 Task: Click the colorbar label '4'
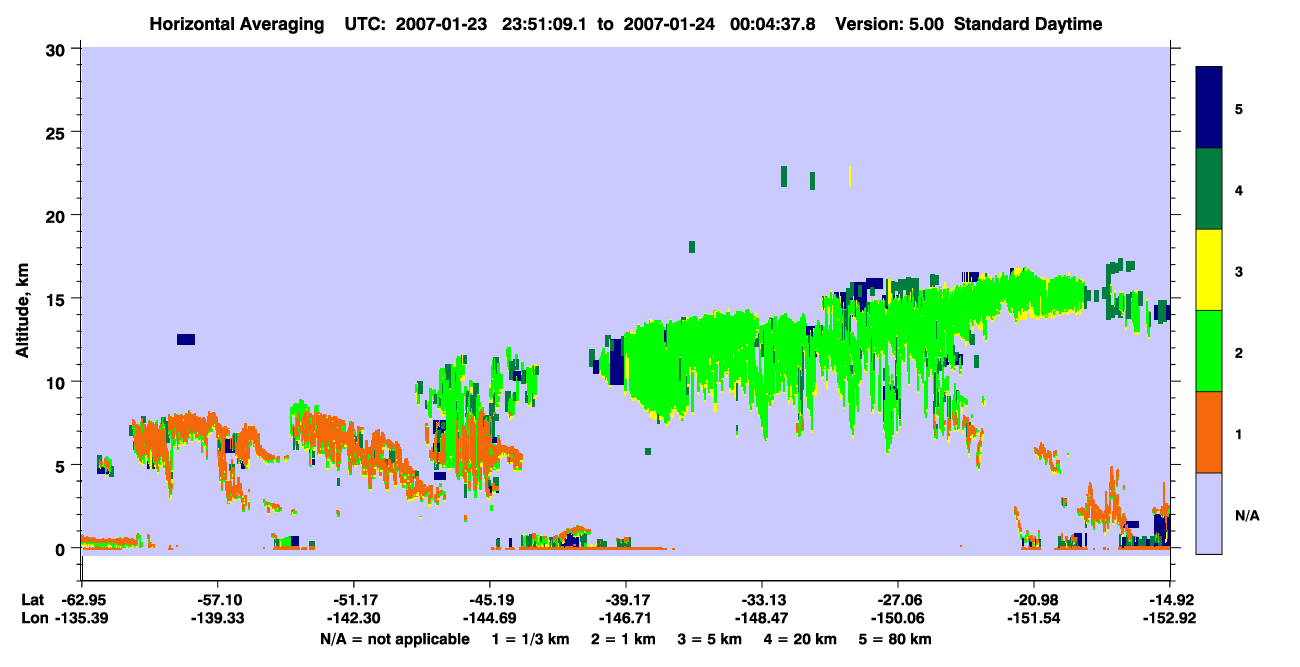click(1239, 190)
